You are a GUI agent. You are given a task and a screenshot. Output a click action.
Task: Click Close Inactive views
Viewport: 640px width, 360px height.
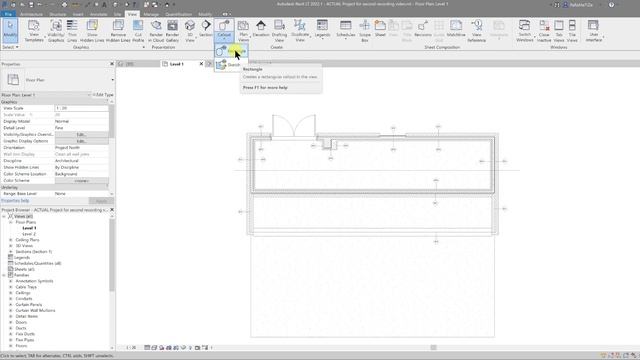pos(544,31)
